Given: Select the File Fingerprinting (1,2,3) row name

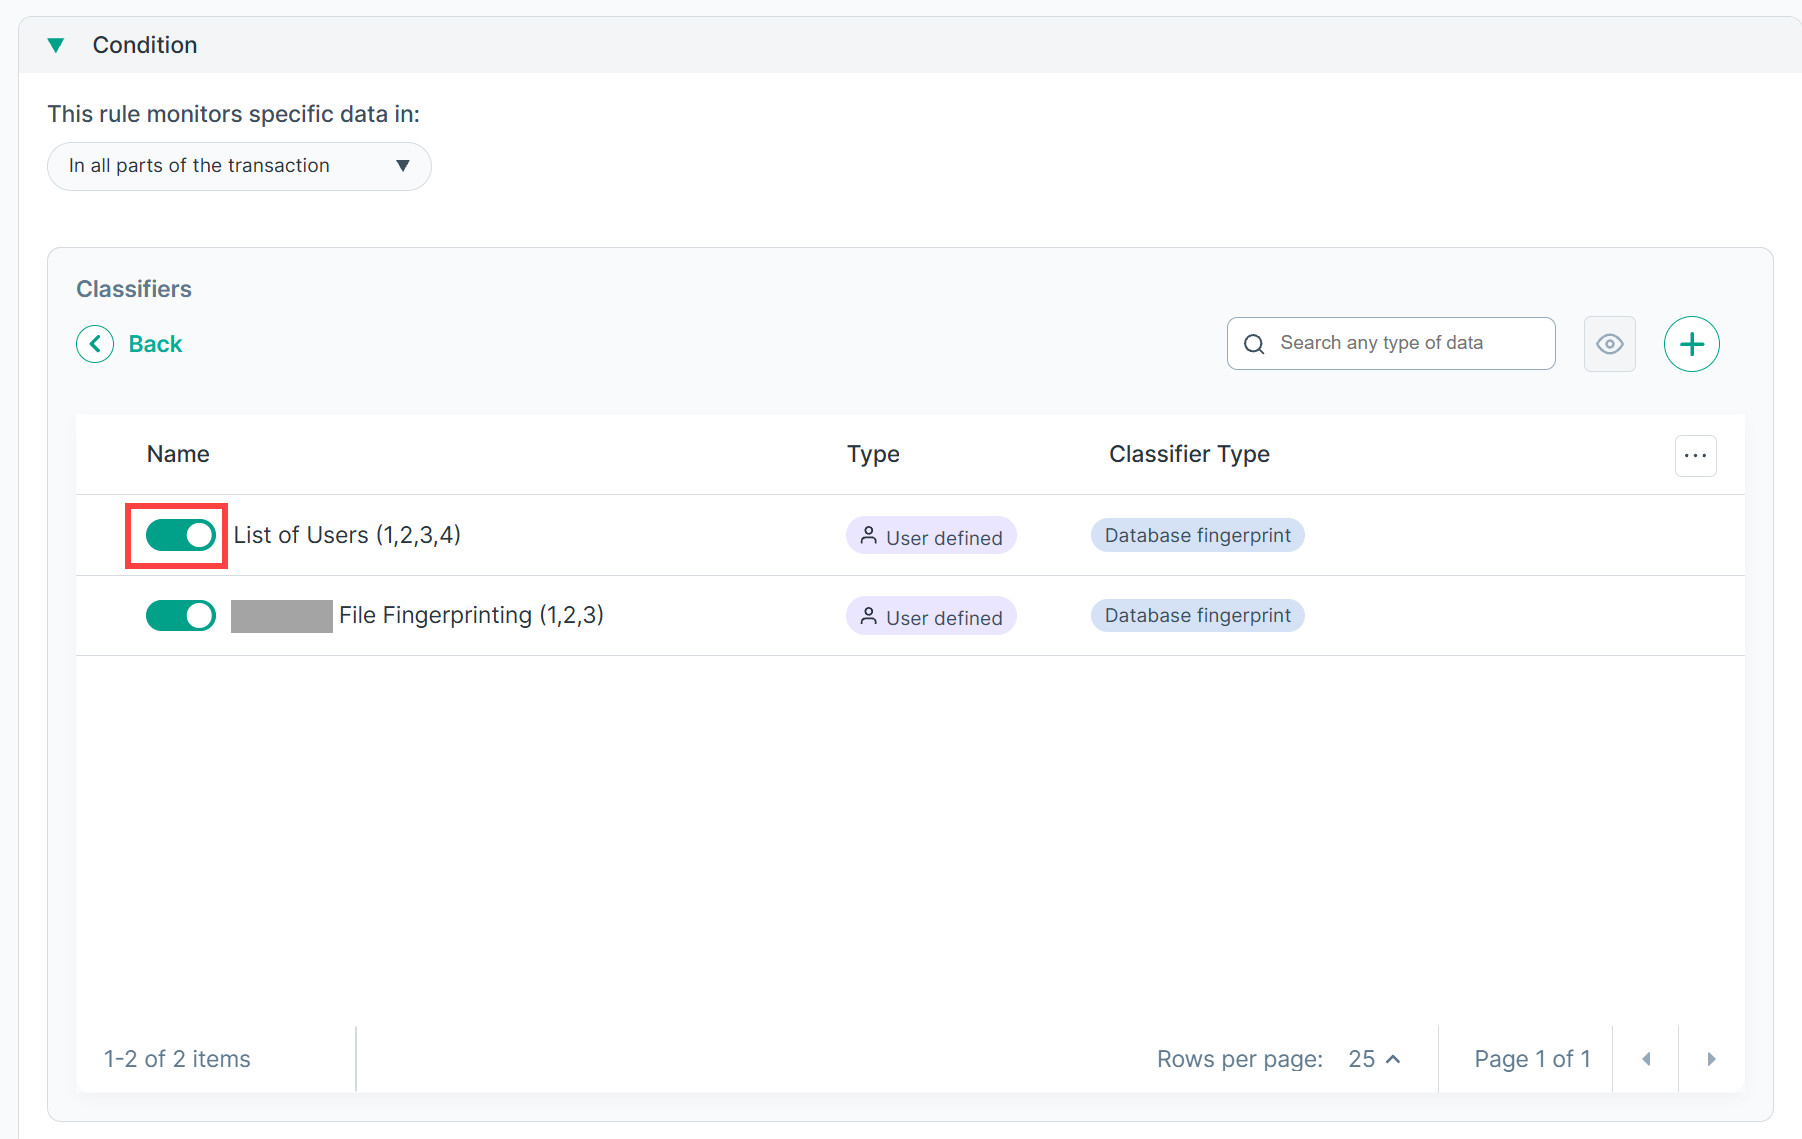Looking at the screenshot, I should tap(471, 615).
